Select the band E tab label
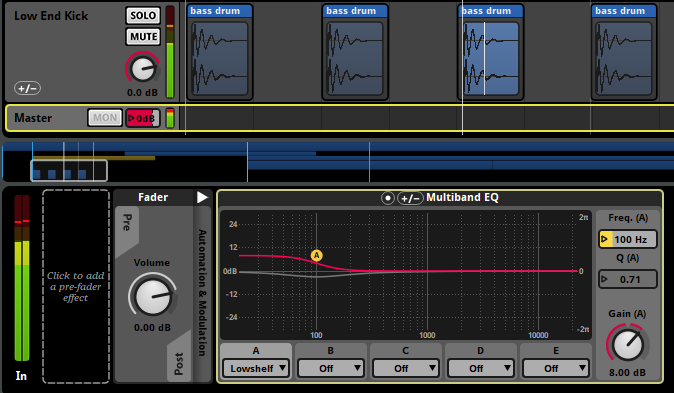 556,350
